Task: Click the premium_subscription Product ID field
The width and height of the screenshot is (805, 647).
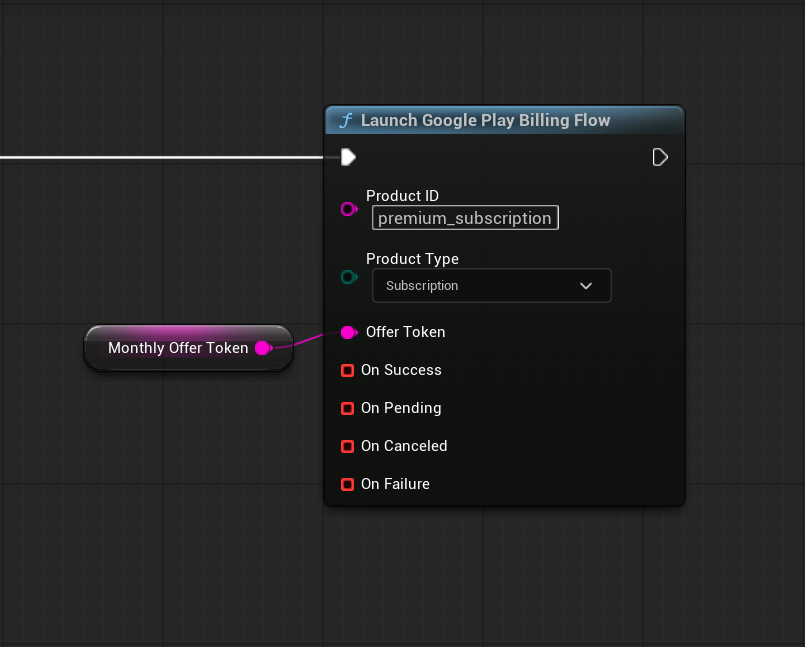Action: point(465,218)
